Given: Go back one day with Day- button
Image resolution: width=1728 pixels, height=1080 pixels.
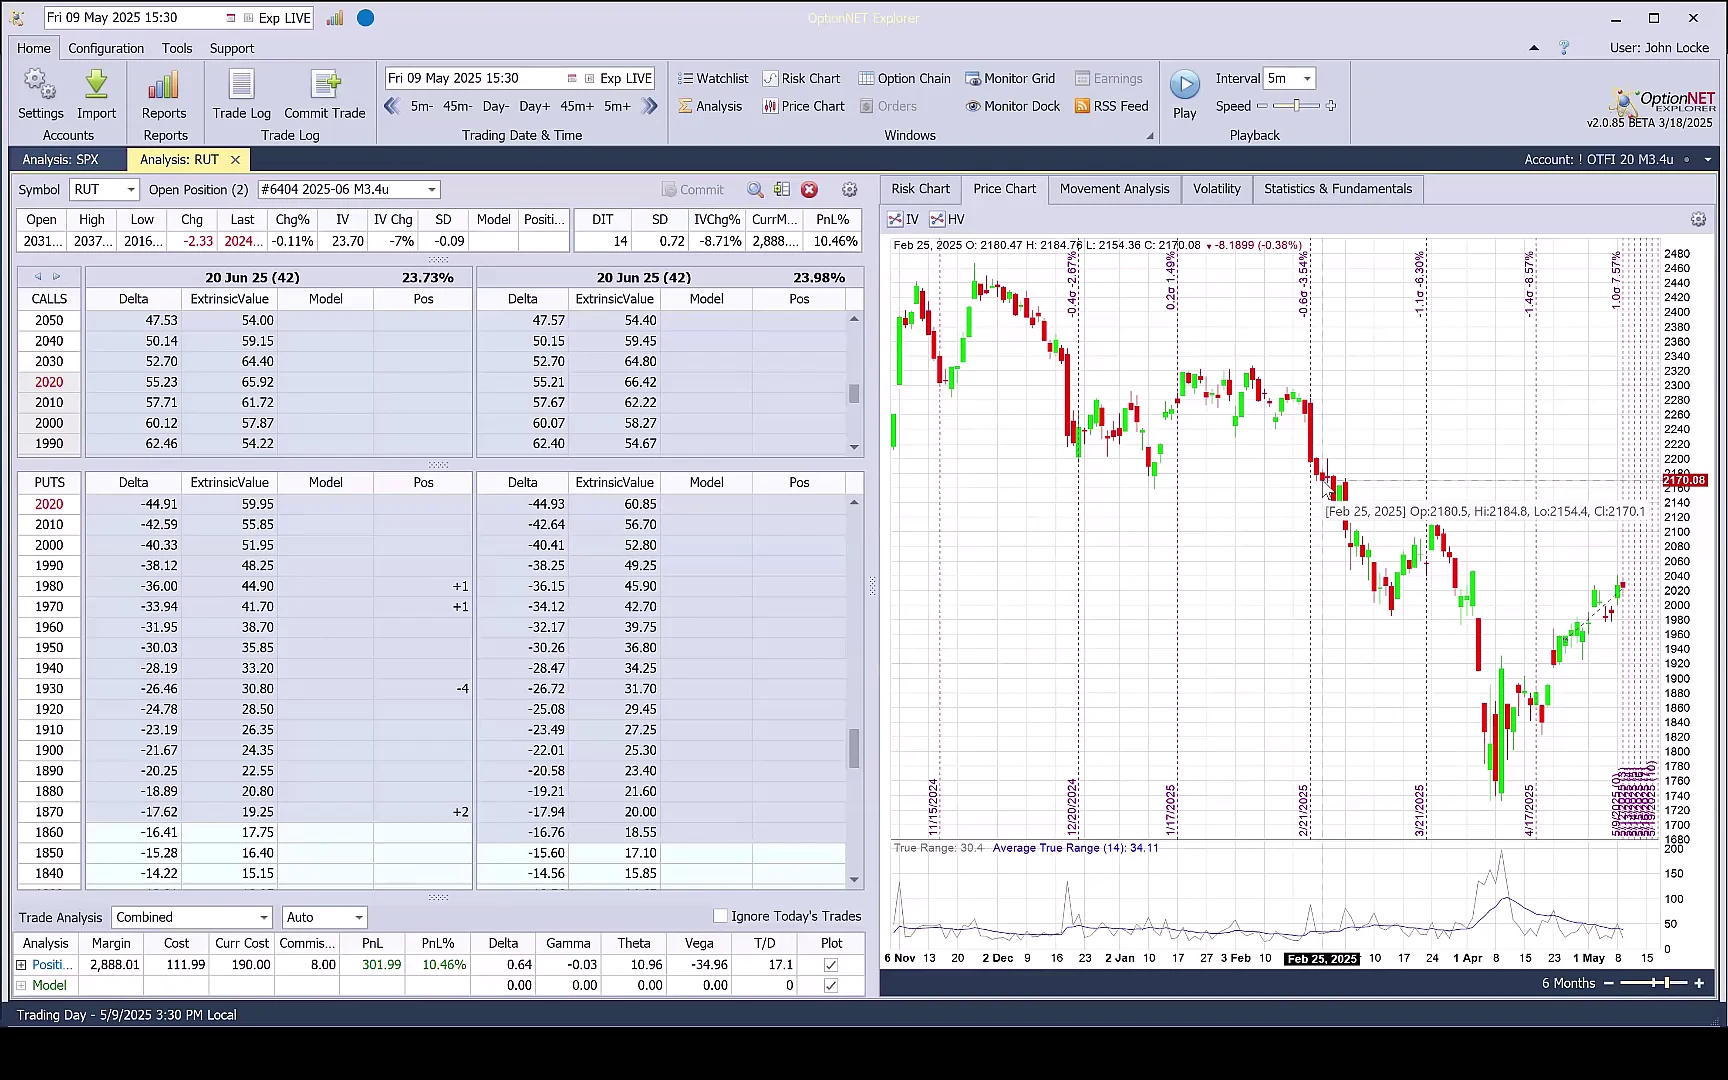Looking at the screenshot, I should point(496,106).
